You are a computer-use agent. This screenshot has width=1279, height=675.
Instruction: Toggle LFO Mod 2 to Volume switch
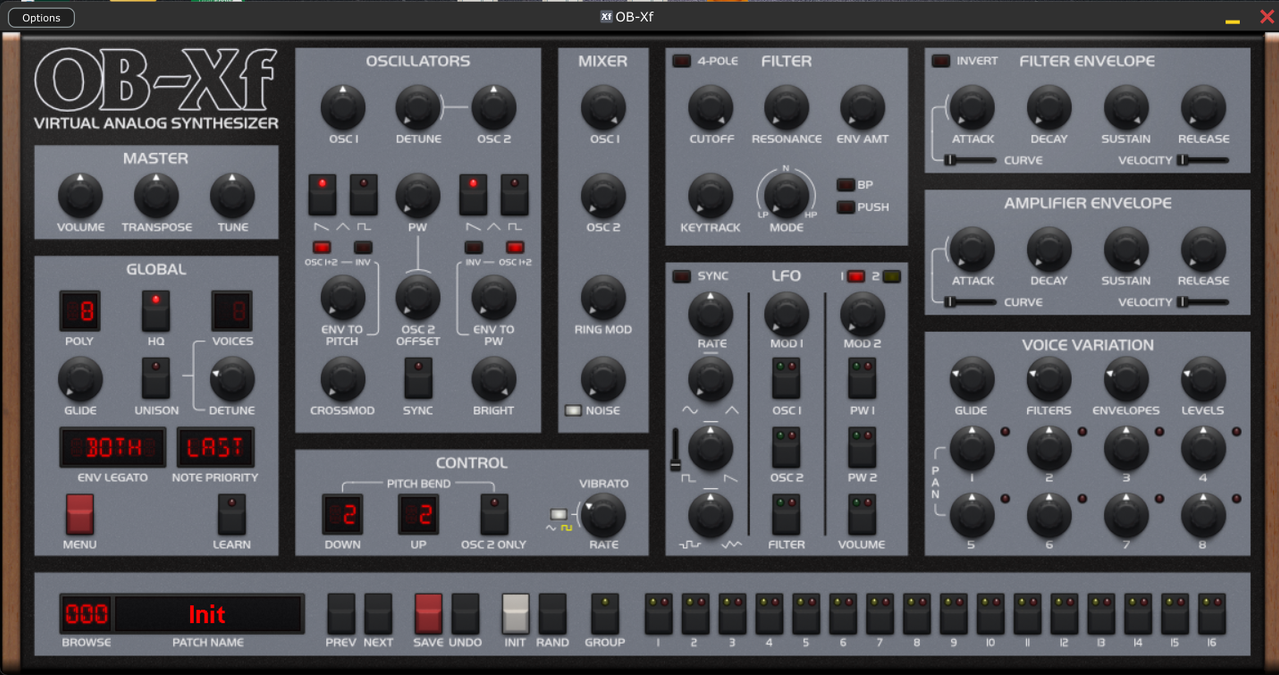tap(862, 514)
